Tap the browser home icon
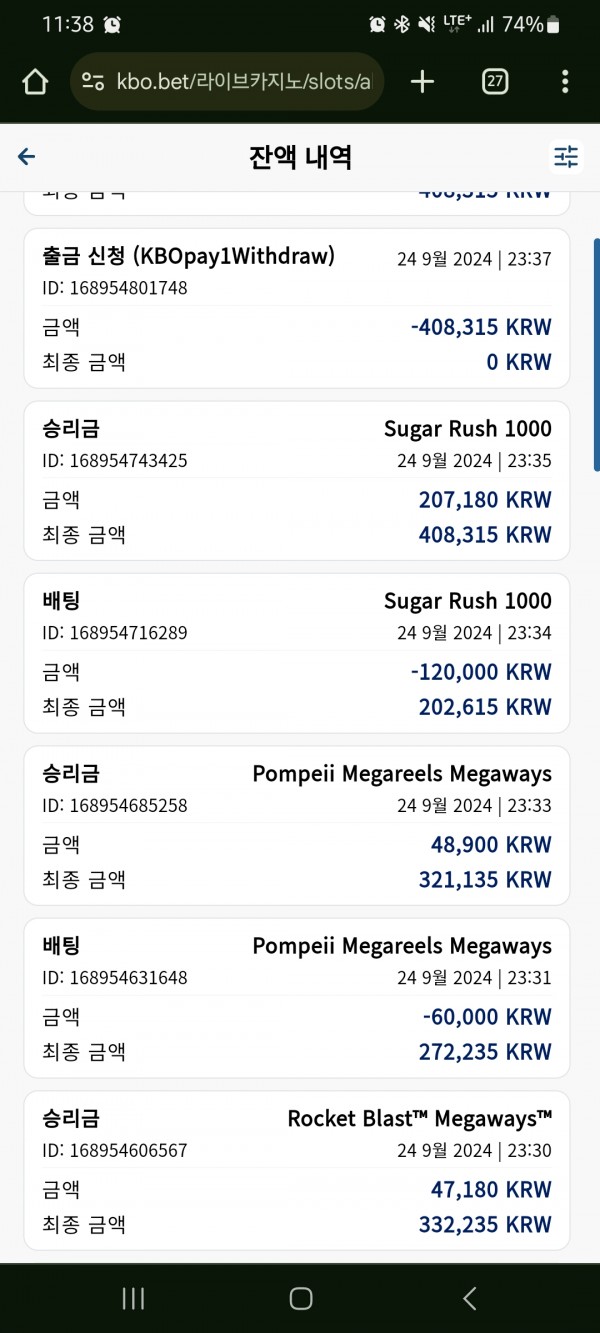The width and height of the screenshot is (600, 1333). (x=35, y=82)
